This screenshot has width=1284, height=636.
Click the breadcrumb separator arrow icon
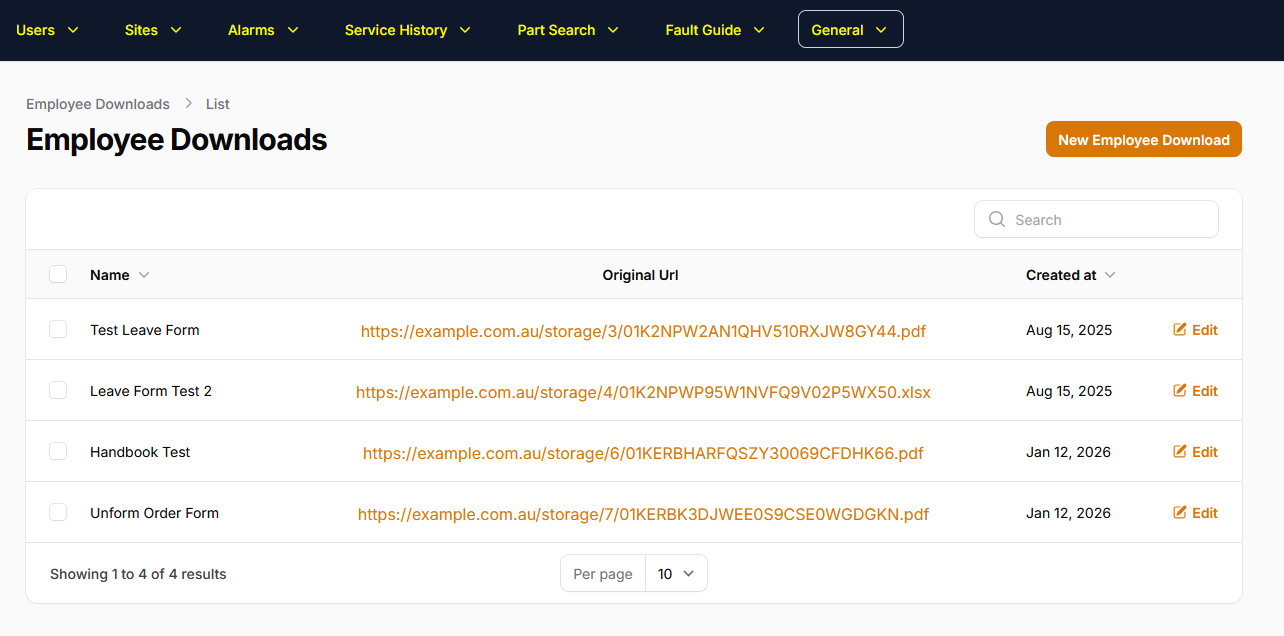coord(188,104)
